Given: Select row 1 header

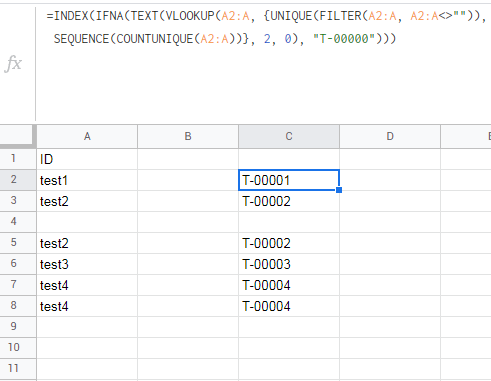Looking at the screenshot, I should pyautogui.click(x=18, y=159).
